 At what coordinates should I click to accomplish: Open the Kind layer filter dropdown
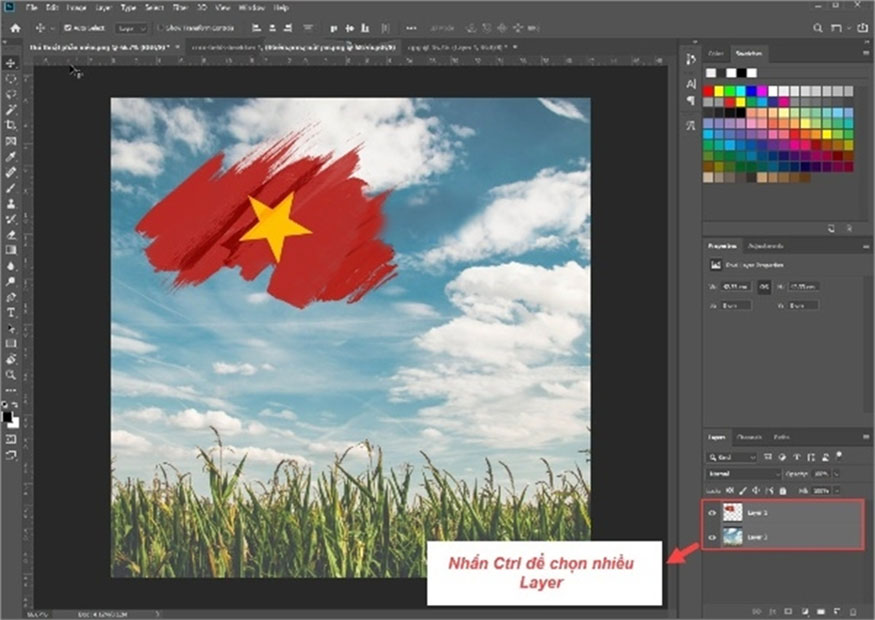(x=730, y=456)
